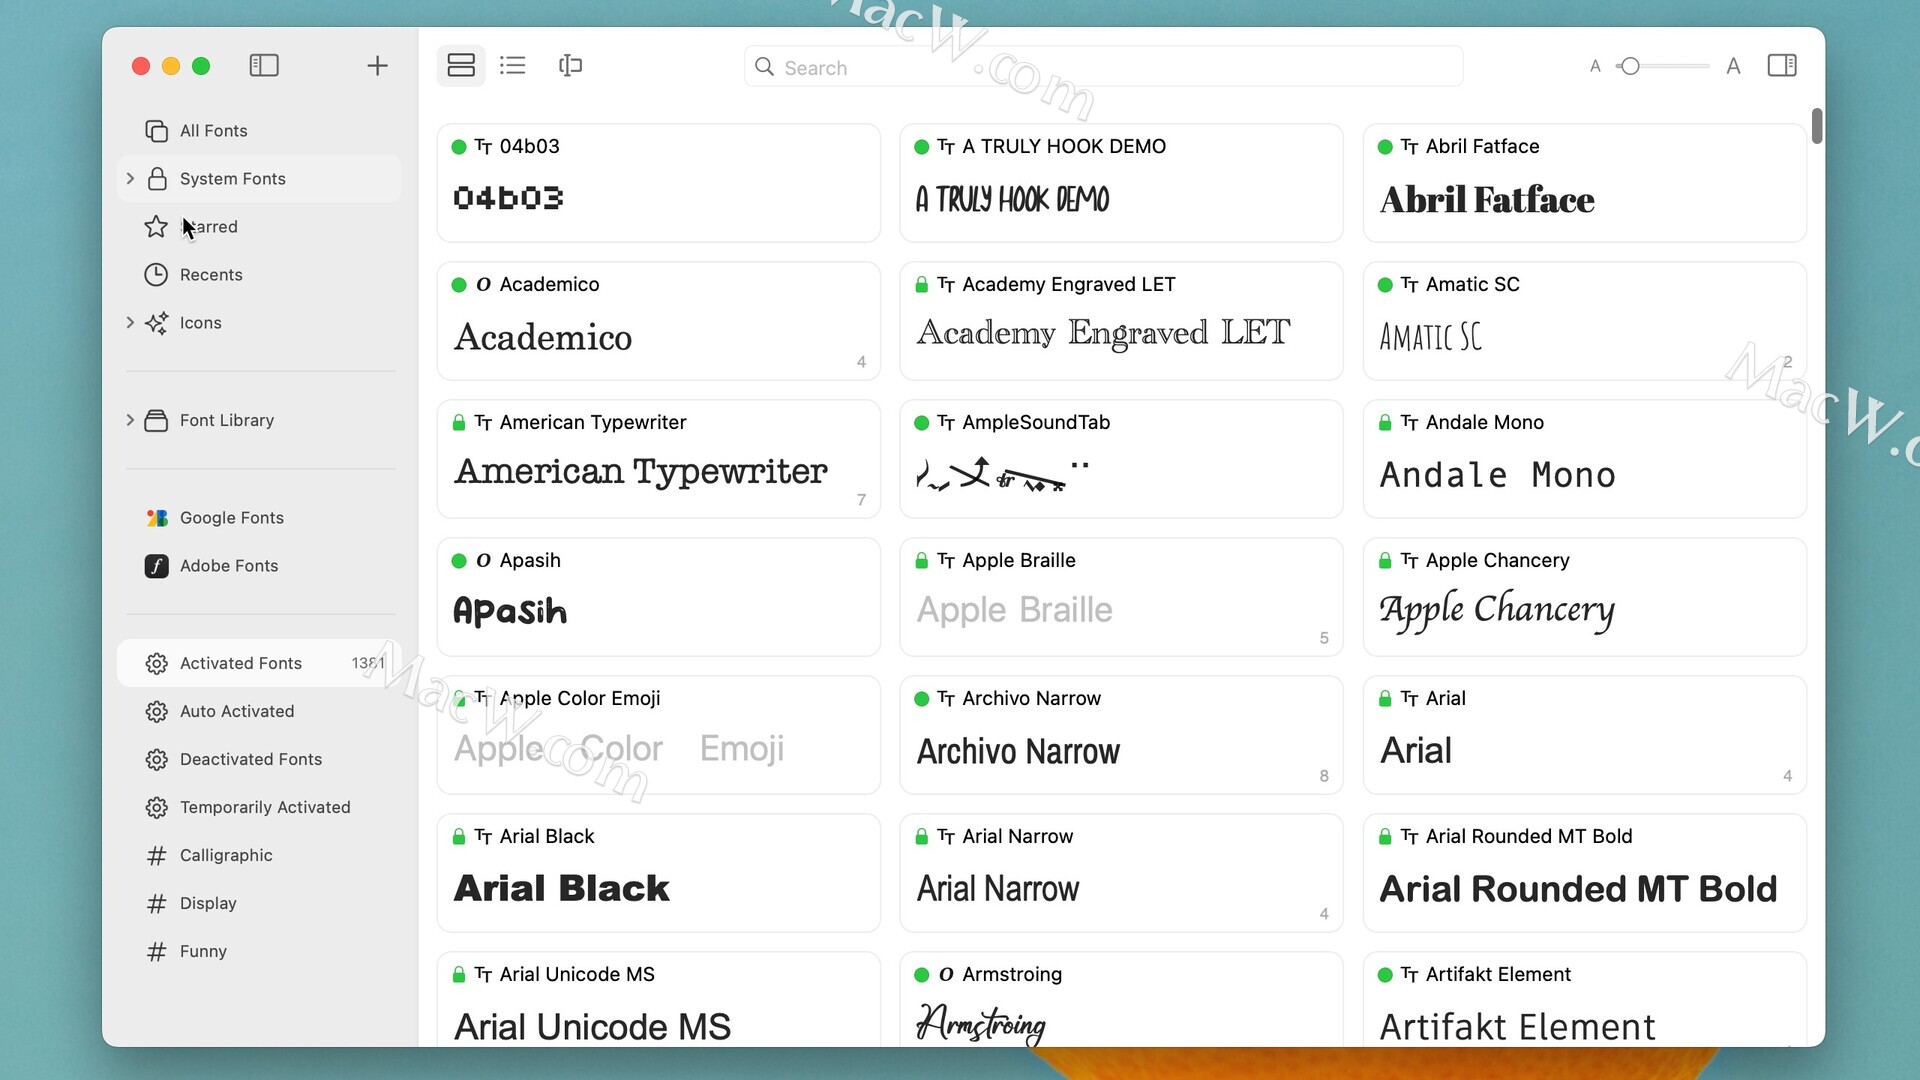Image resolution: width=1920 pixels, height=1080 pixels.
Task: Click the Recents clock icon
Action: 156,275
